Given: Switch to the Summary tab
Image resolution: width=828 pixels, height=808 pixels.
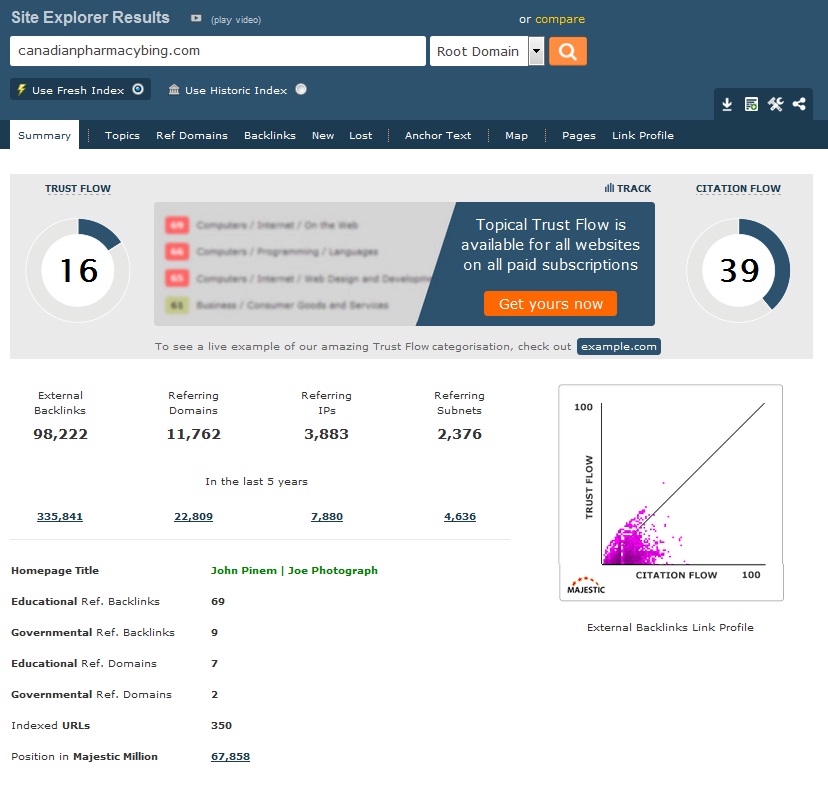Looking at the screenshot, I should pyautogui.click(x=44, y=135).
